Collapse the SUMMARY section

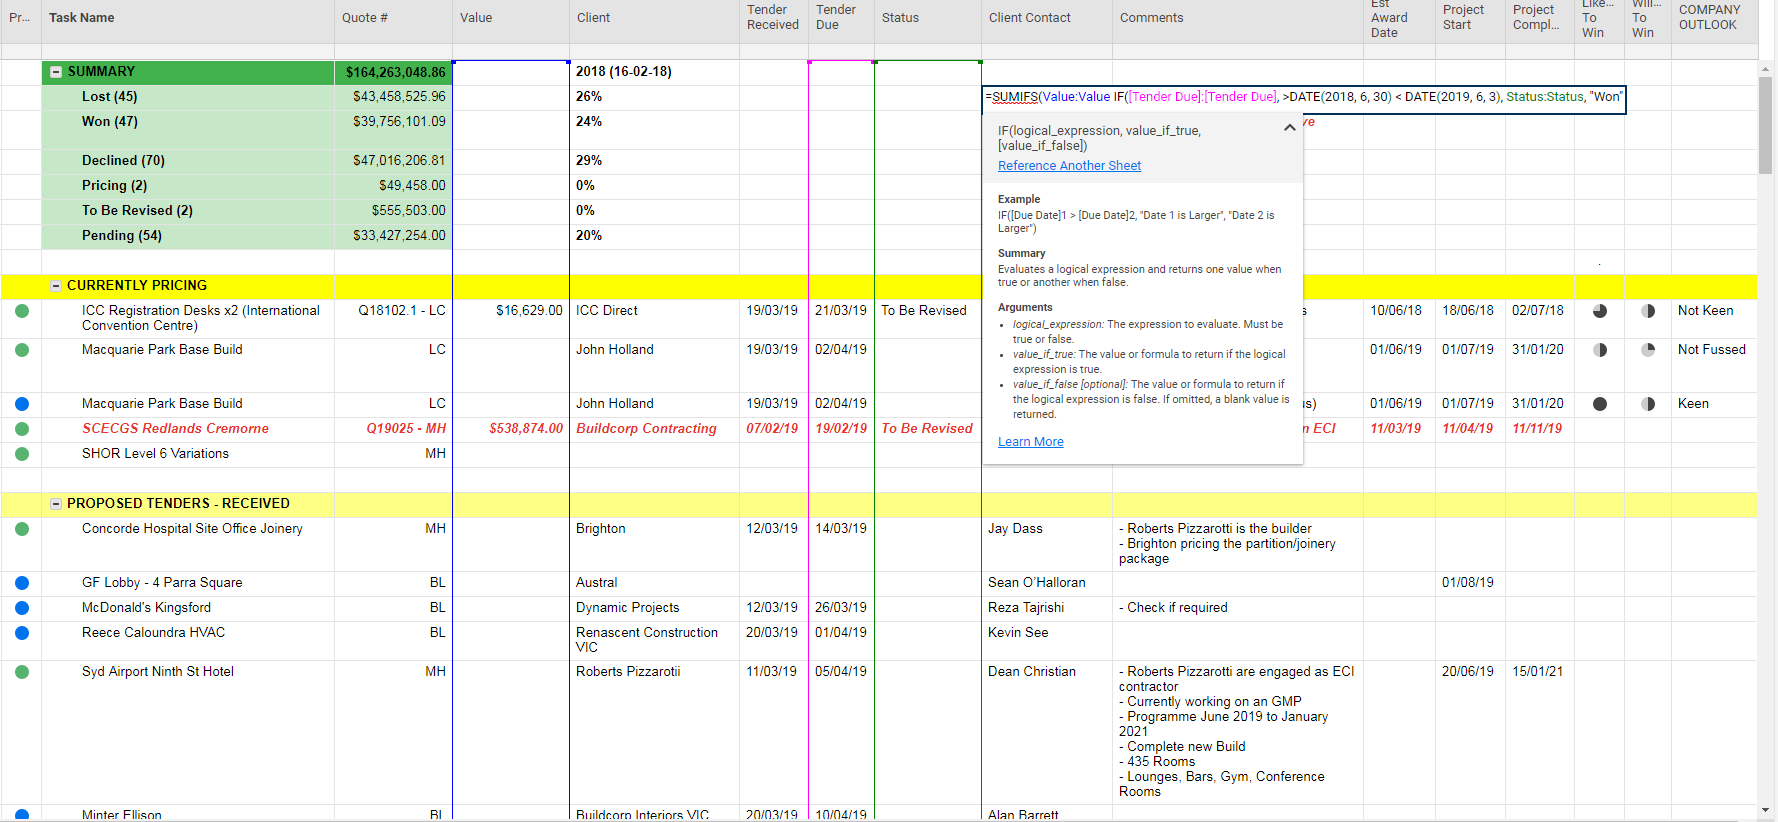click(56, 72)
